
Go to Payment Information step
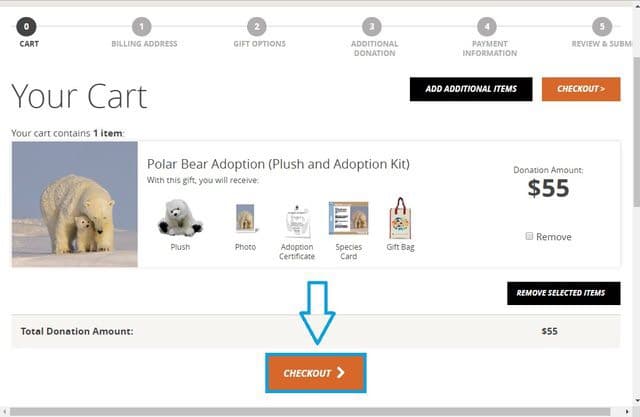(x=489, y=37)
